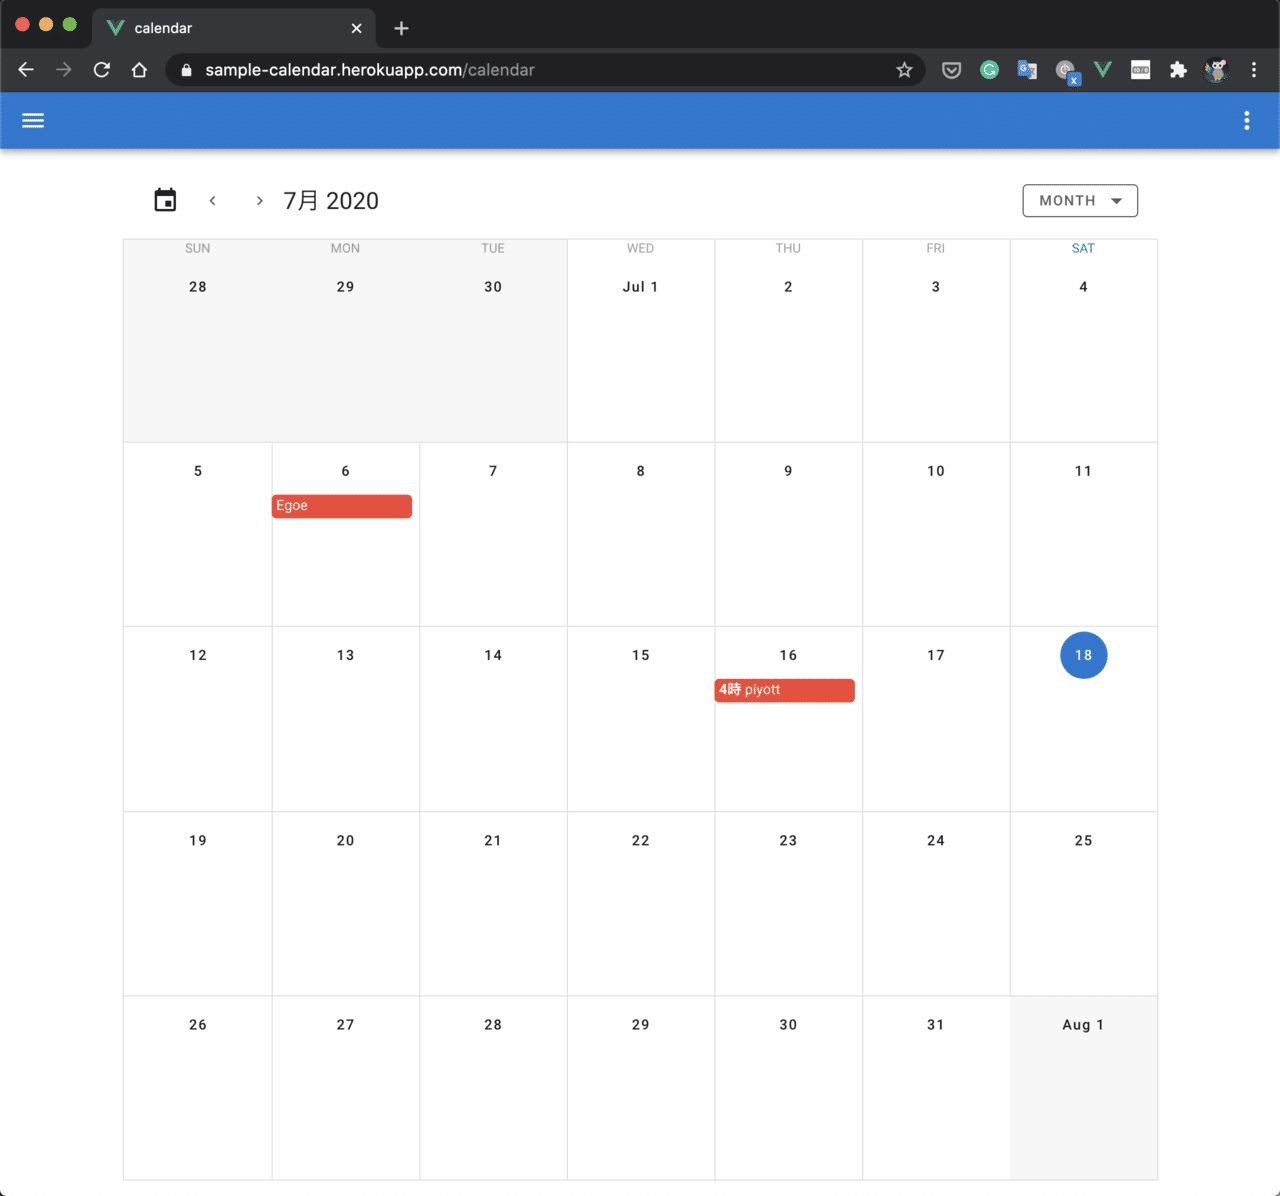Reload the current page
This screenshot has height=1196, width=1280.
(x=102, y=70)
